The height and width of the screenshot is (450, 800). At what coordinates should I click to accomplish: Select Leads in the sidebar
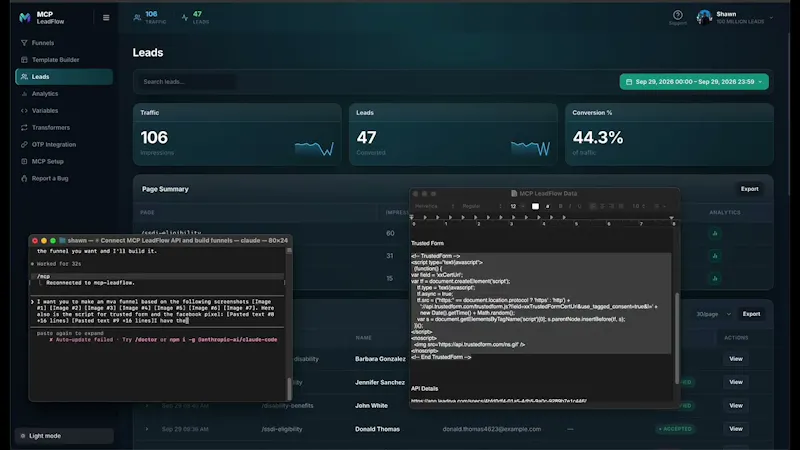coord(64,77)
